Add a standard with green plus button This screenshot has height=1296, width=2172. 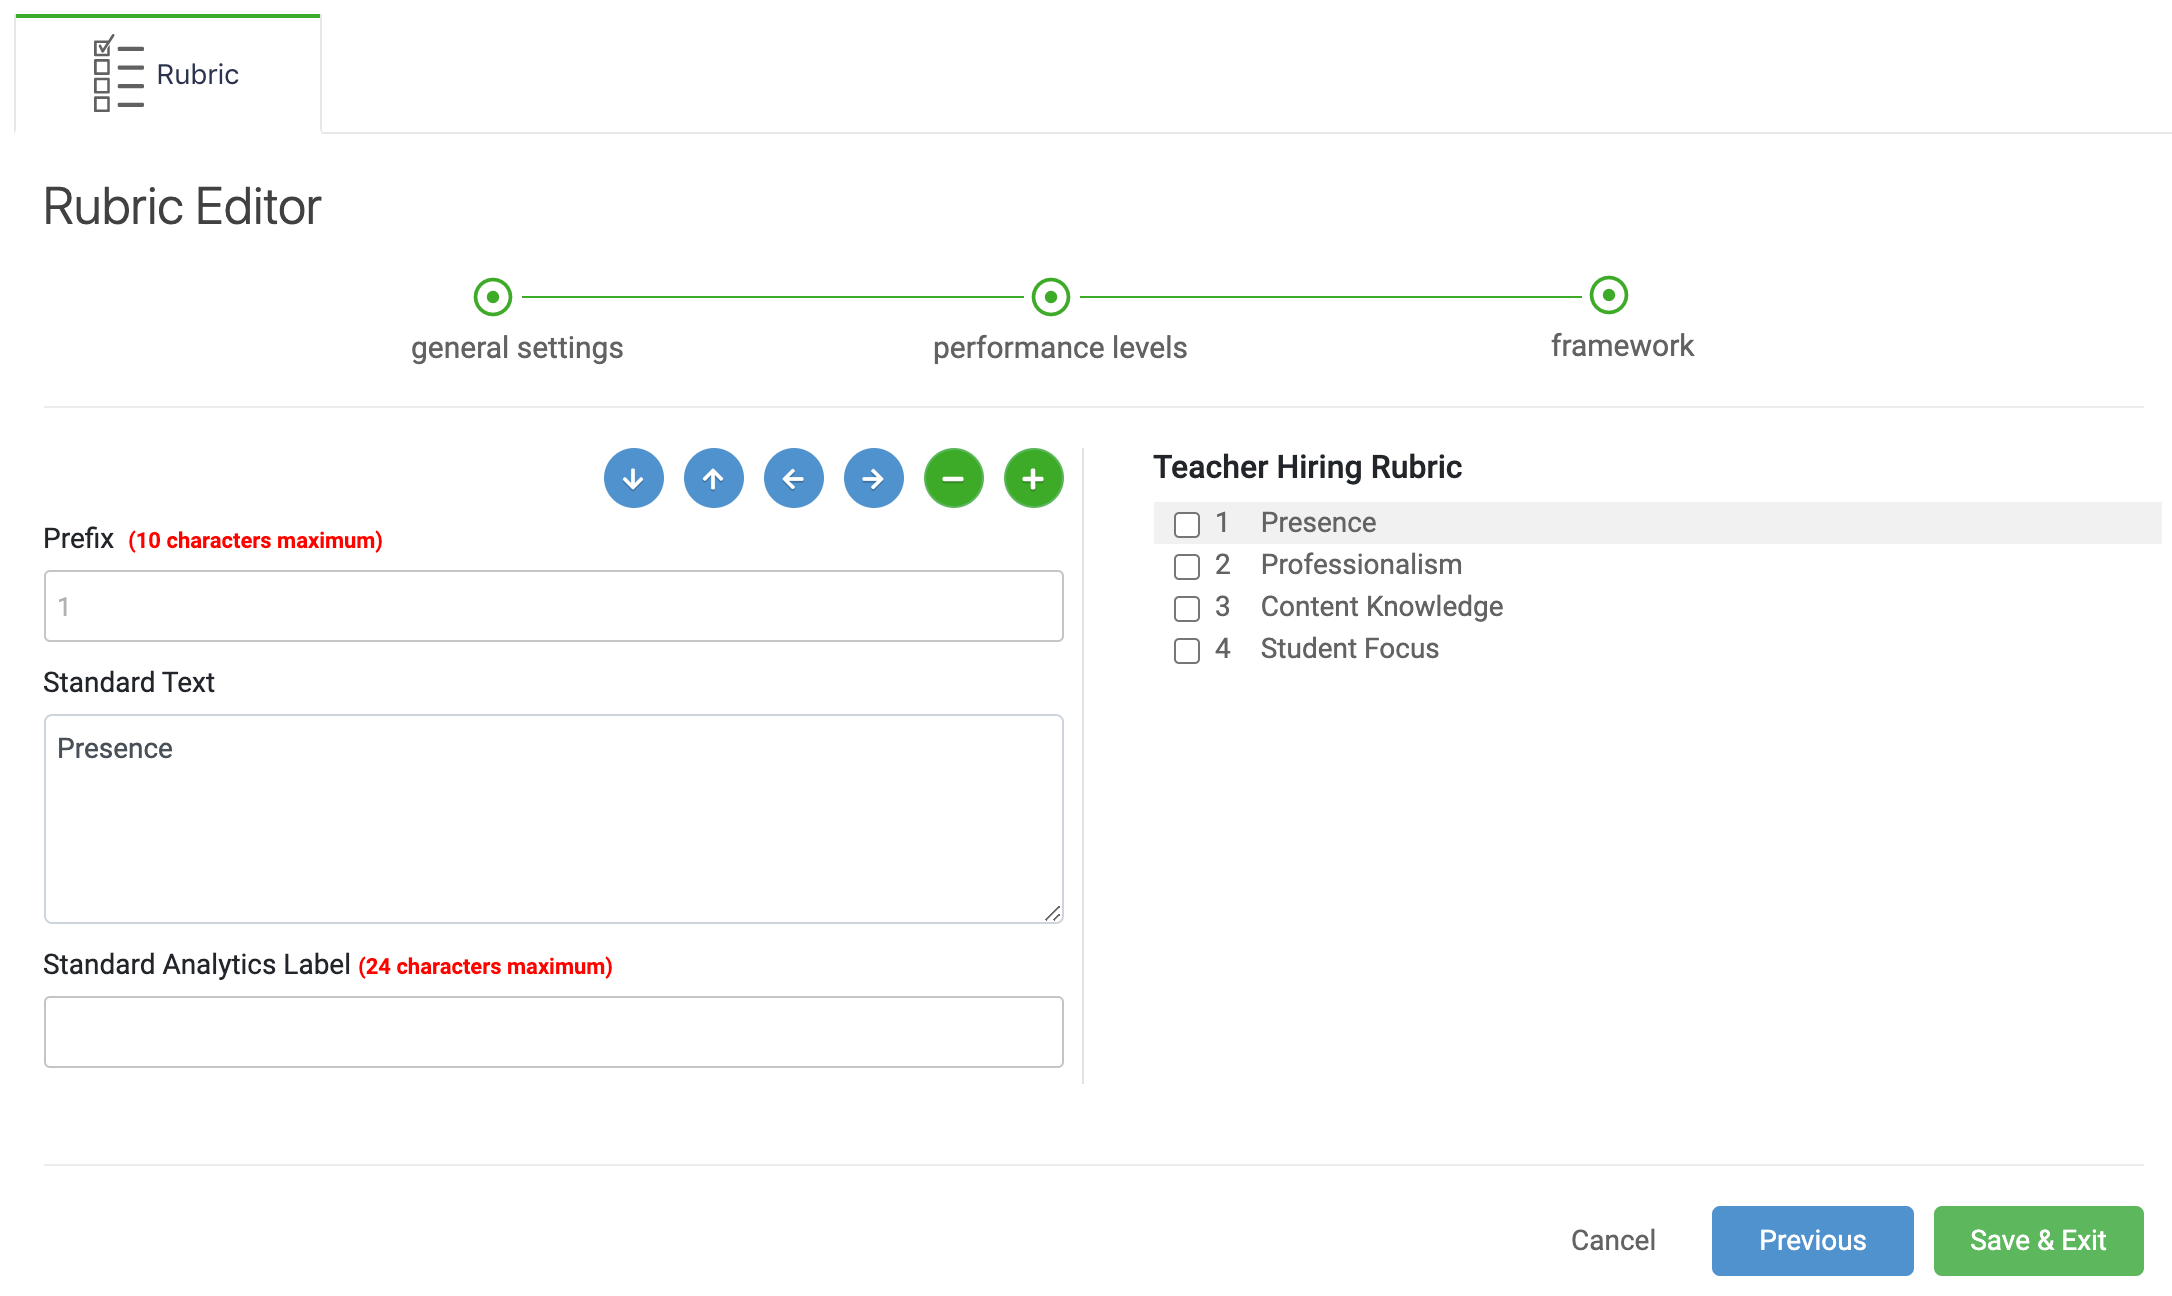coord(1033,478)
